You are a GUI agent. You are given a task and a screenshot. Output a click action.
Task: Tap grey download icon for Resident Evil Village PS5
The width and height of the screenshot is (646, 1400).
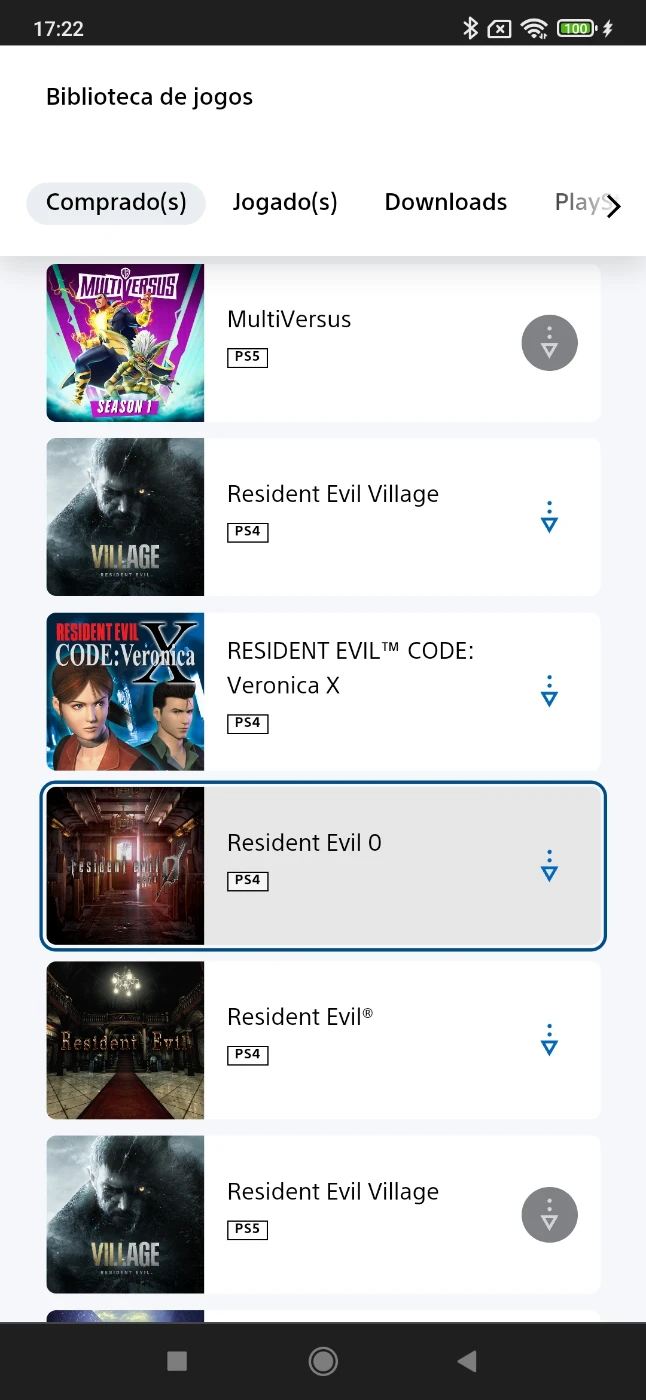pos(549,1215)
